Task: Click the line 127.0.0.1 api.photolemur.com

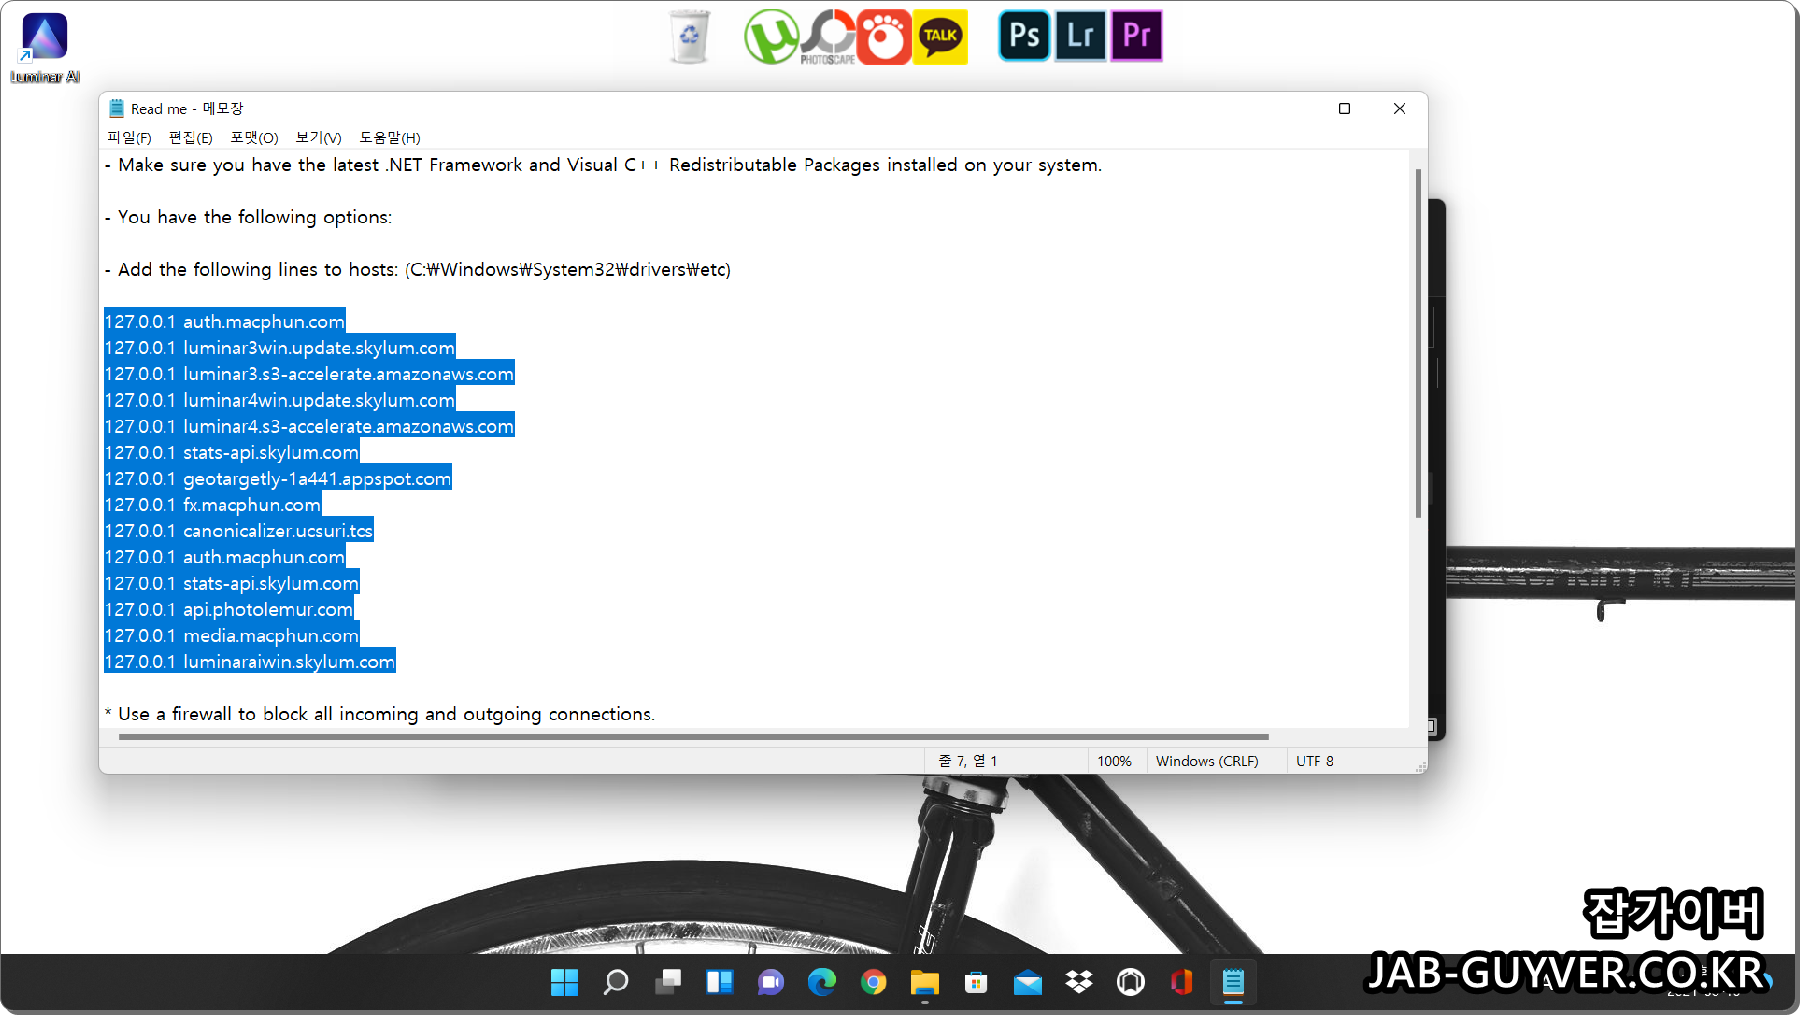Action: click(x=229, y=609)
